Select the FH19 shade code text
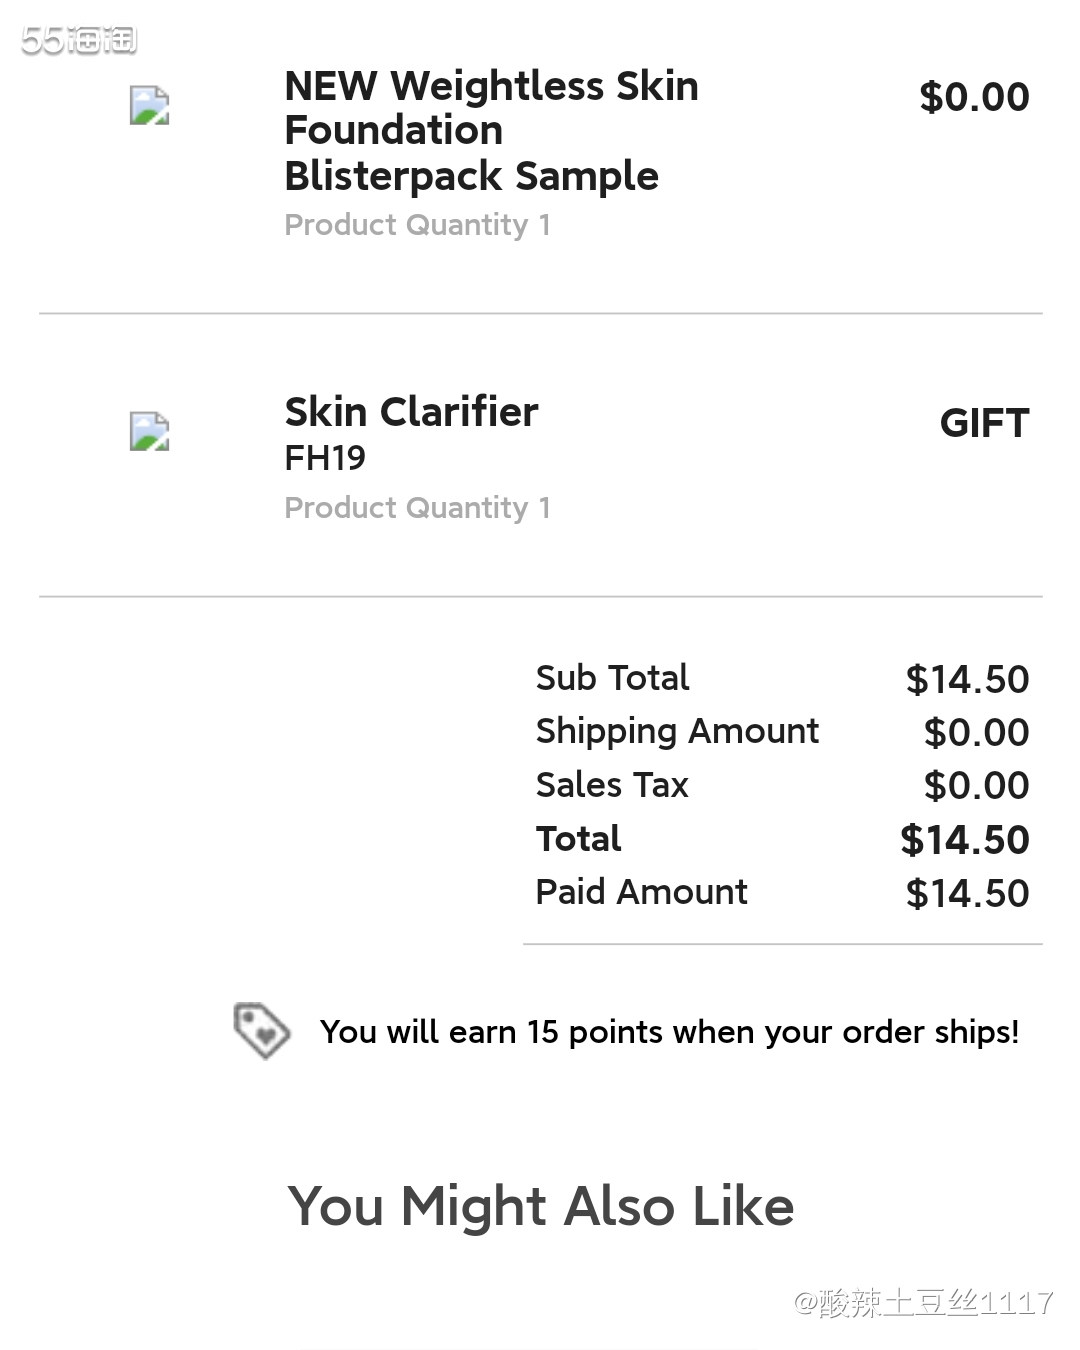 (x=325, y=458)
